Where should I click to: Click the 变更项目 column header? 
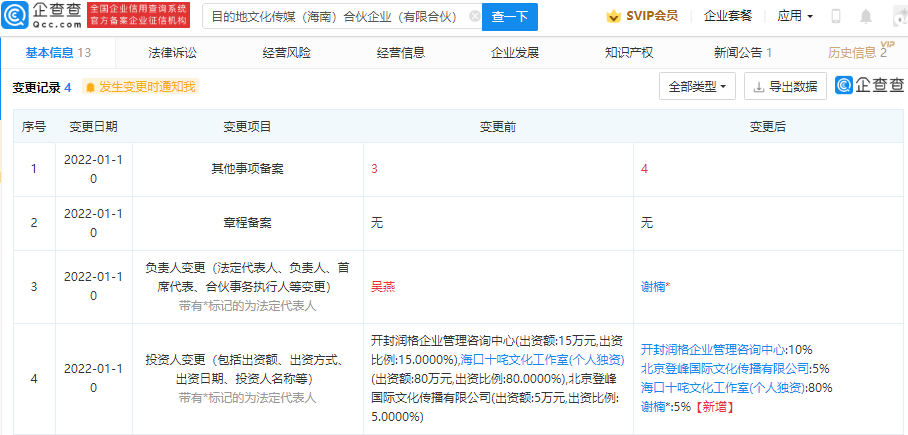[x=247, y=127]
